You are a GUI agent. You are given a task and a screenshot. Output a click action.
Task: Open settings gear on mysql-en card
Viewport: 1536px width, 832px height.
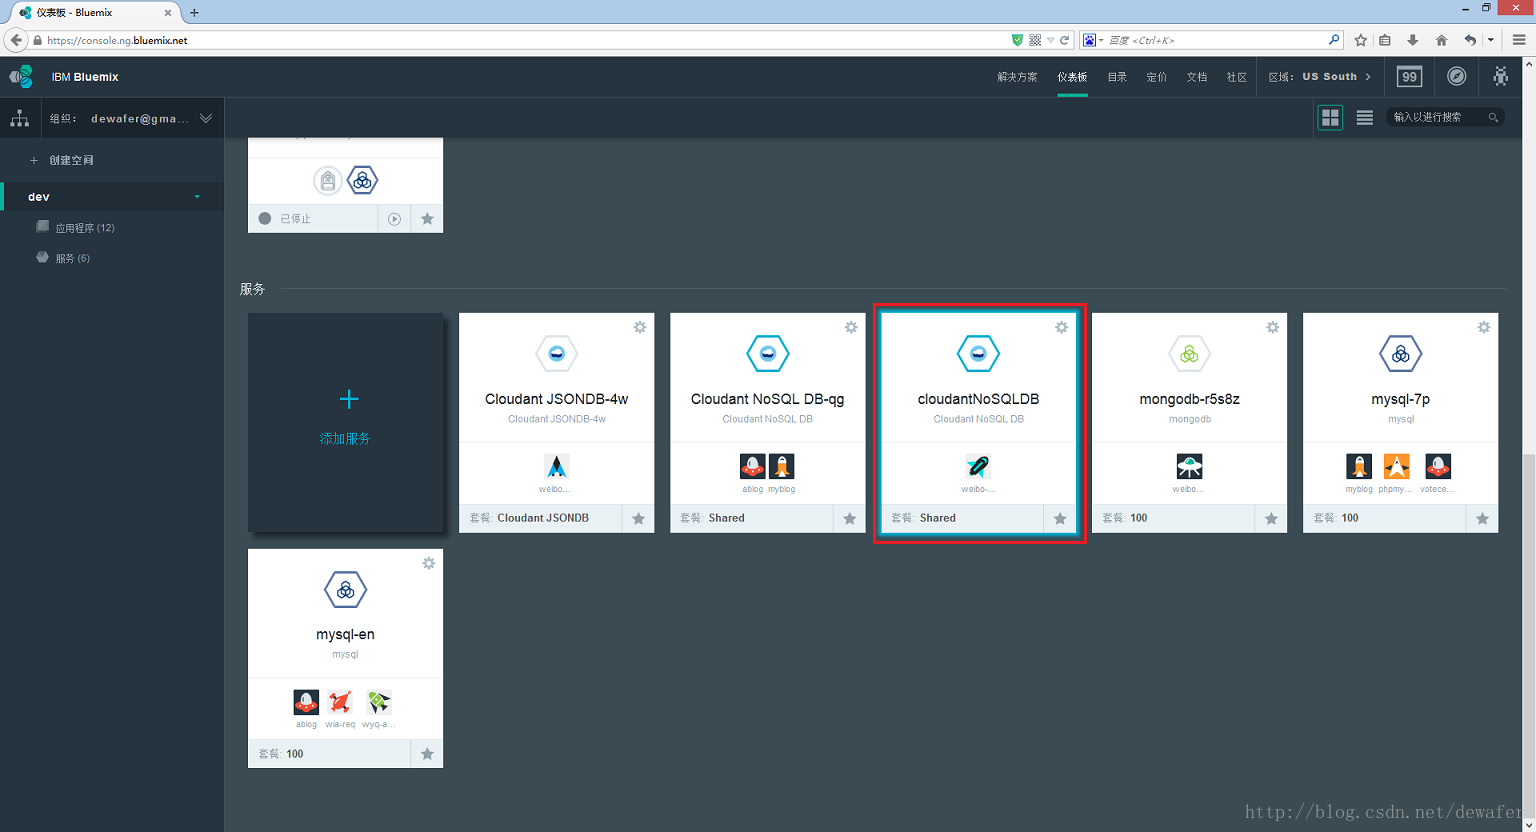point(429,563)
